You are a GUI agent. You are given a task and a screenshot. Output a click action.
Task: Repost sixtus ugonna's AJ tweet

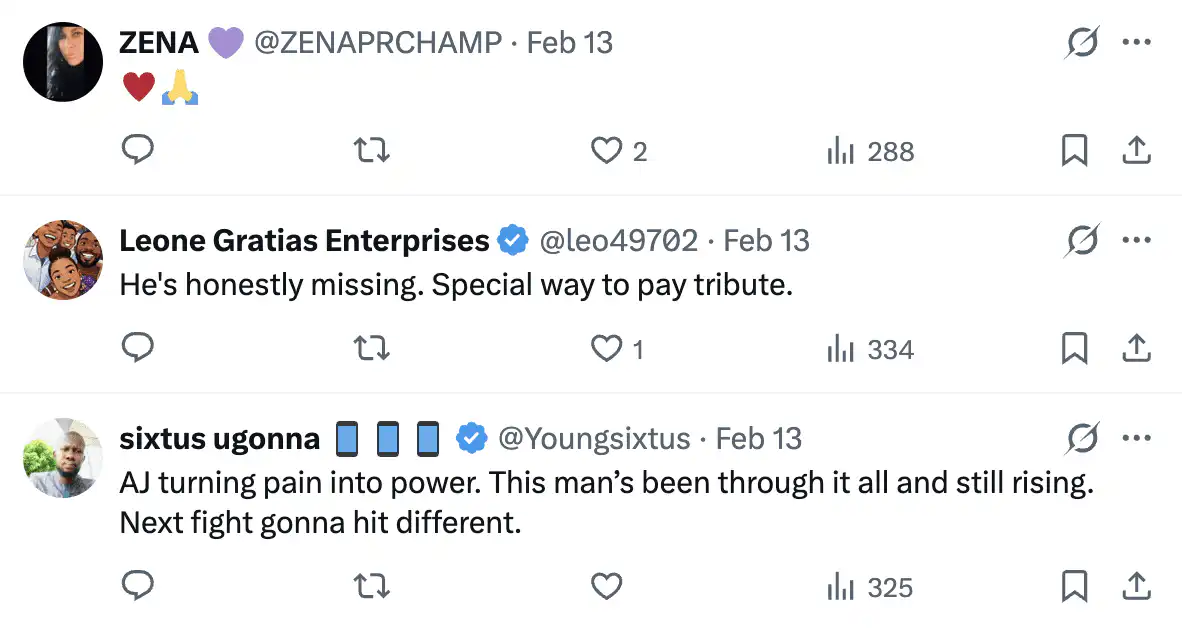coord(372,587)
